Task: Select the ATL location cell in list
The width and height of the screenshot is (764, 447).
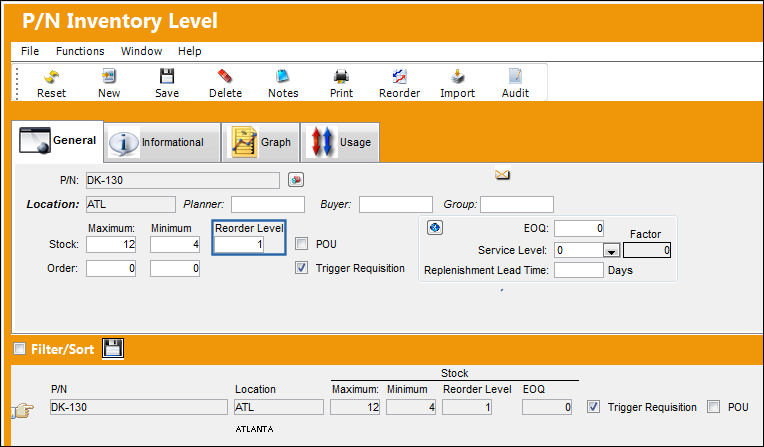Action: tap(278, 407)
